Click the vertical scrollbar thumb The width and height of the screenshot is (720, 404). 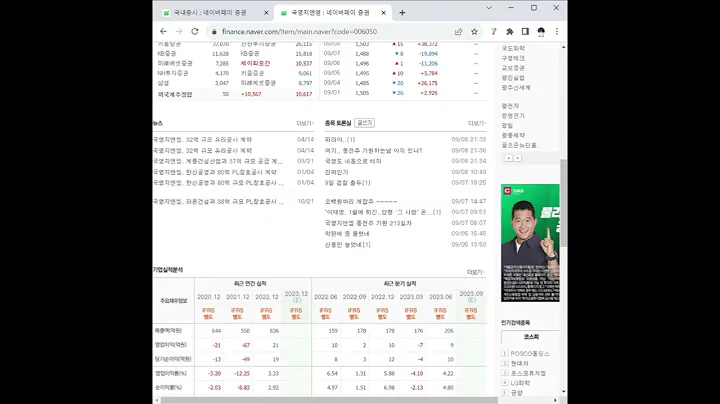pos(563,203)
